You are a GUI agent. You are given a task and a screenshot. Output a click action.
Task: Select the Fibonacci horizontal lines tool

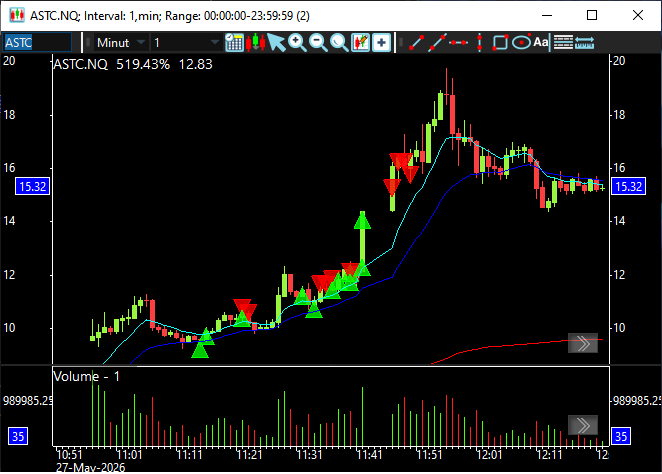pyautogui.click(x=563, y=42)
